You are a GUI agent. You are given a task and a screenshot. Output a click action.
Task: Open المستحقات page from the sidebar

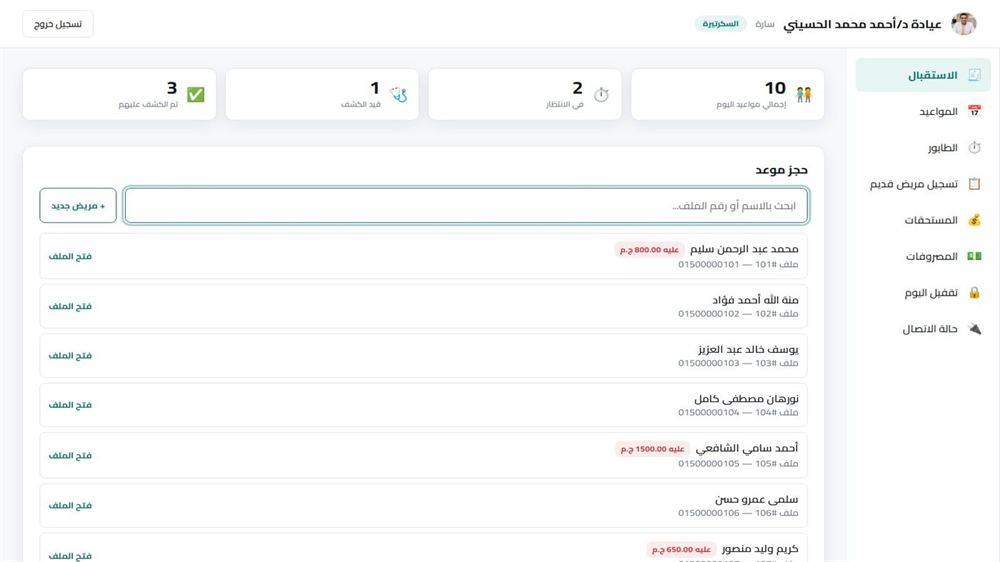point(923,220)
